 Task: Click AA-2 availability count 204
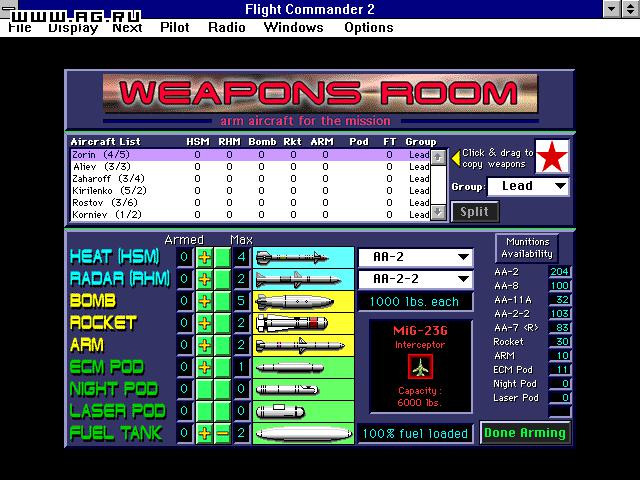point(560,272)
